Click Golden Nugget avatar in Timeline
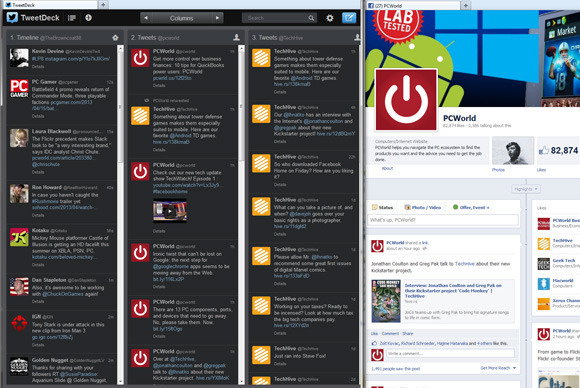This screenshot has height=388, width=580. 19,366
